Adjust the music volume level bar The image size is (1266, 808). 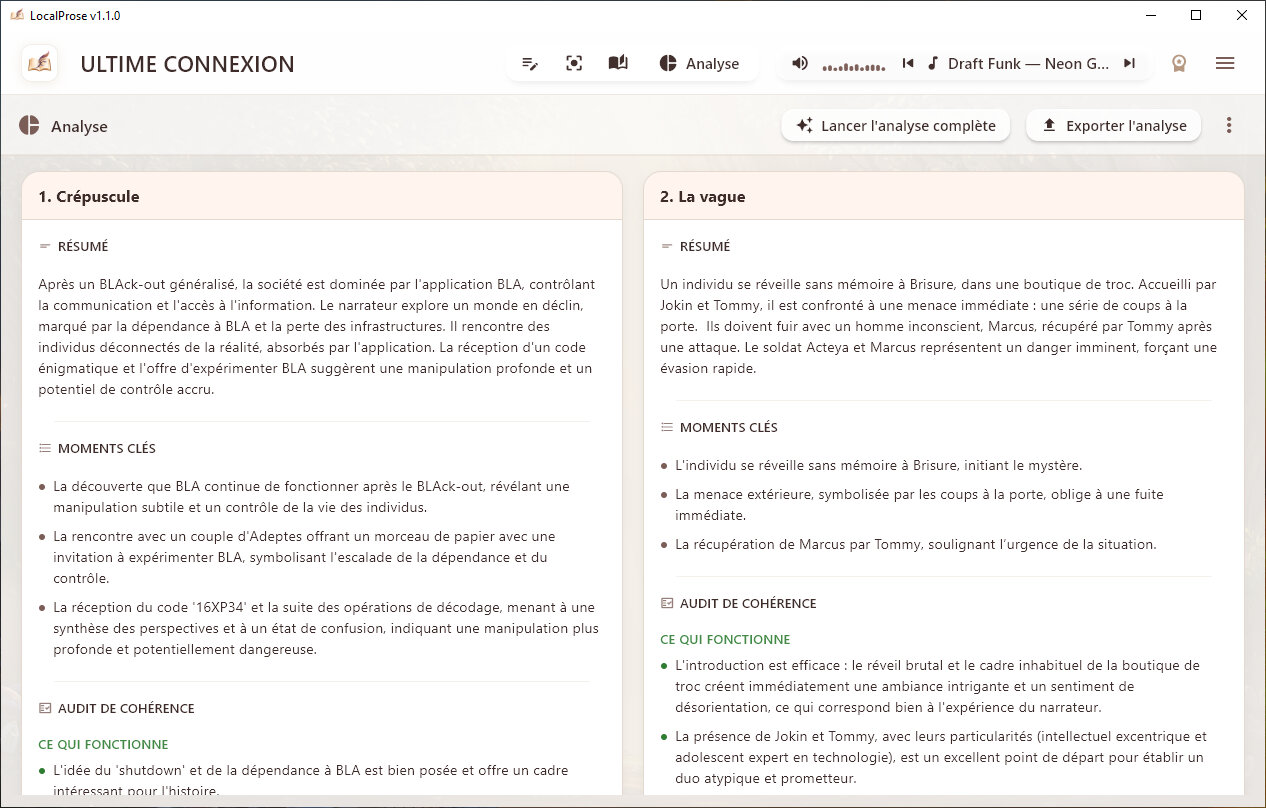853,67
